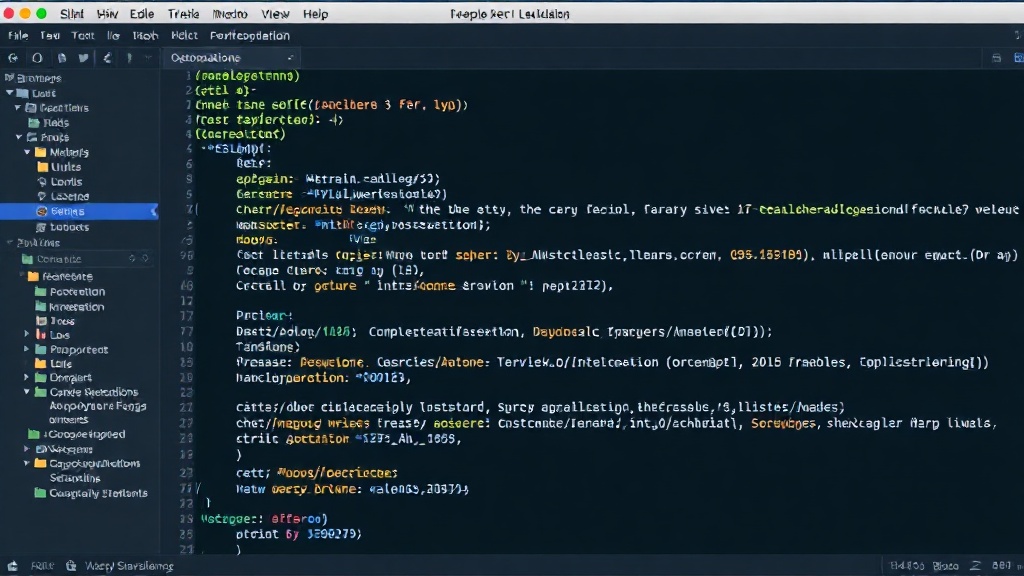Open the File menu in app toolbar

[18, 35]
